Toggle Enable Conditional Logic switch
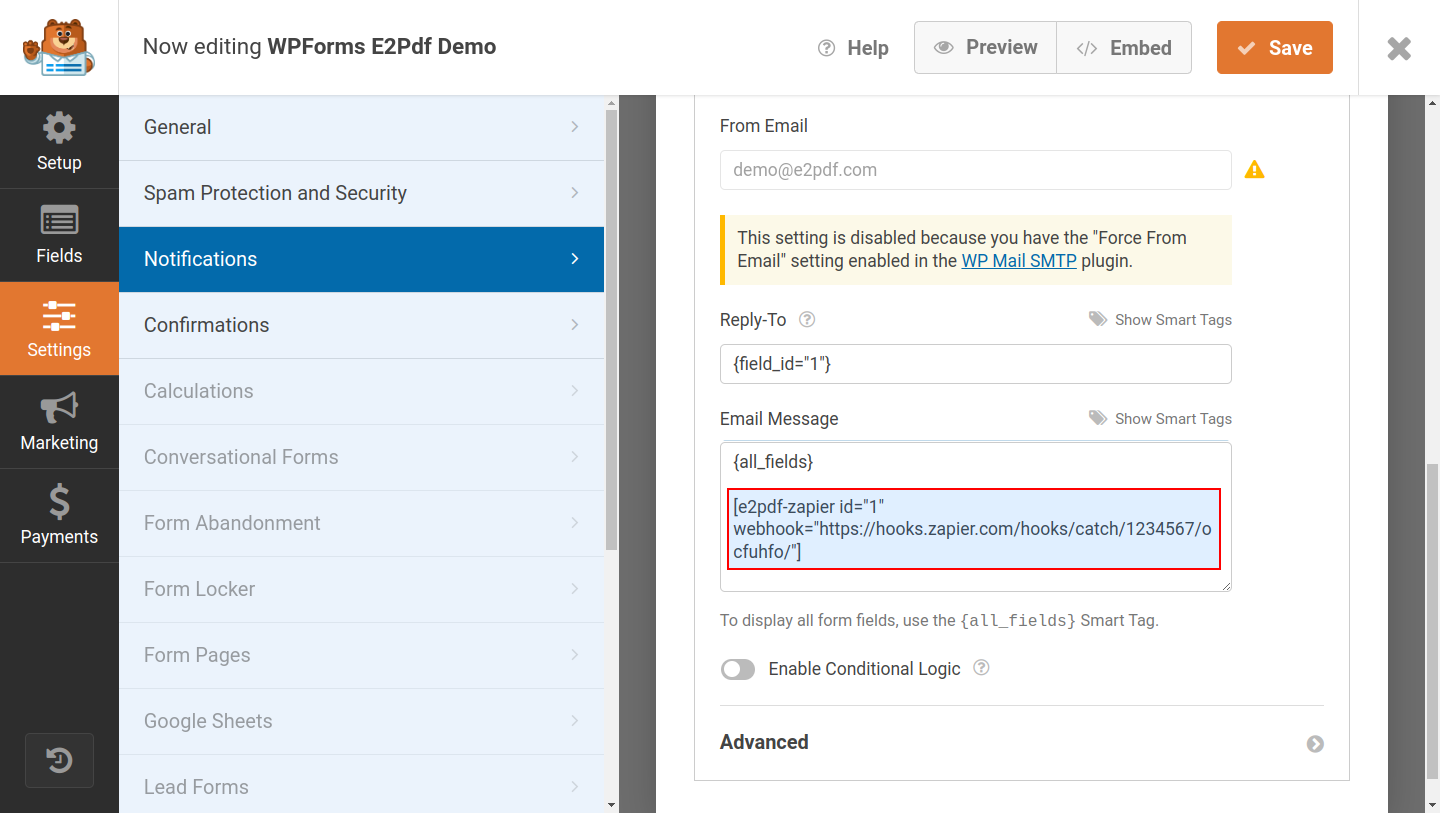This screenshot has width=1440, height=813. click(x=738, y=669)
